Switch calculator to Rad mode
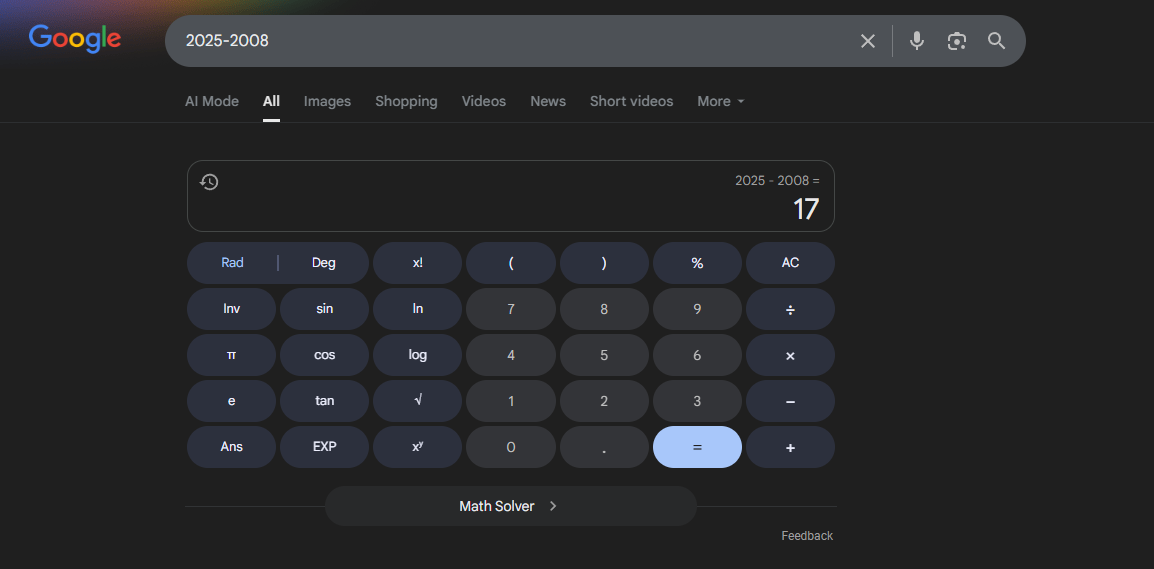Image resolution: width=1154 pixels, height=569 pixels. 233,263
